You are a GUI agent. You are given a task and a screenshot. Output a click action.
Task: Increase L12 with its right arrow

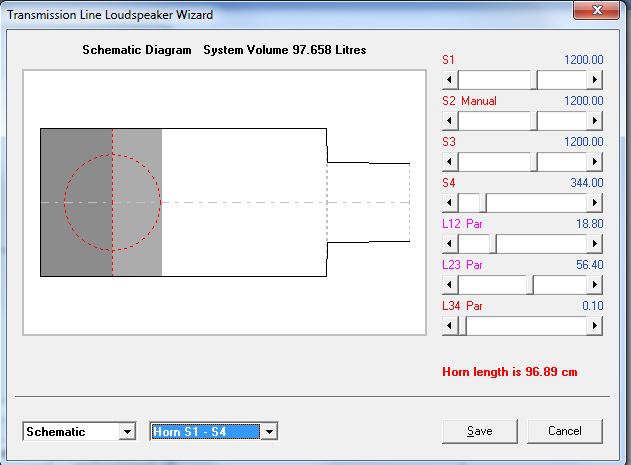click(x=594, y=244)
